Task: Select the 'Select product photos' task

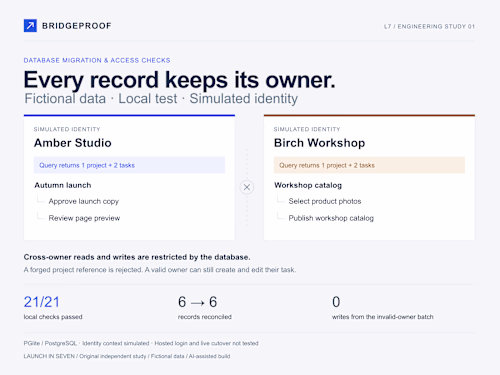Action: pos(325,201)
